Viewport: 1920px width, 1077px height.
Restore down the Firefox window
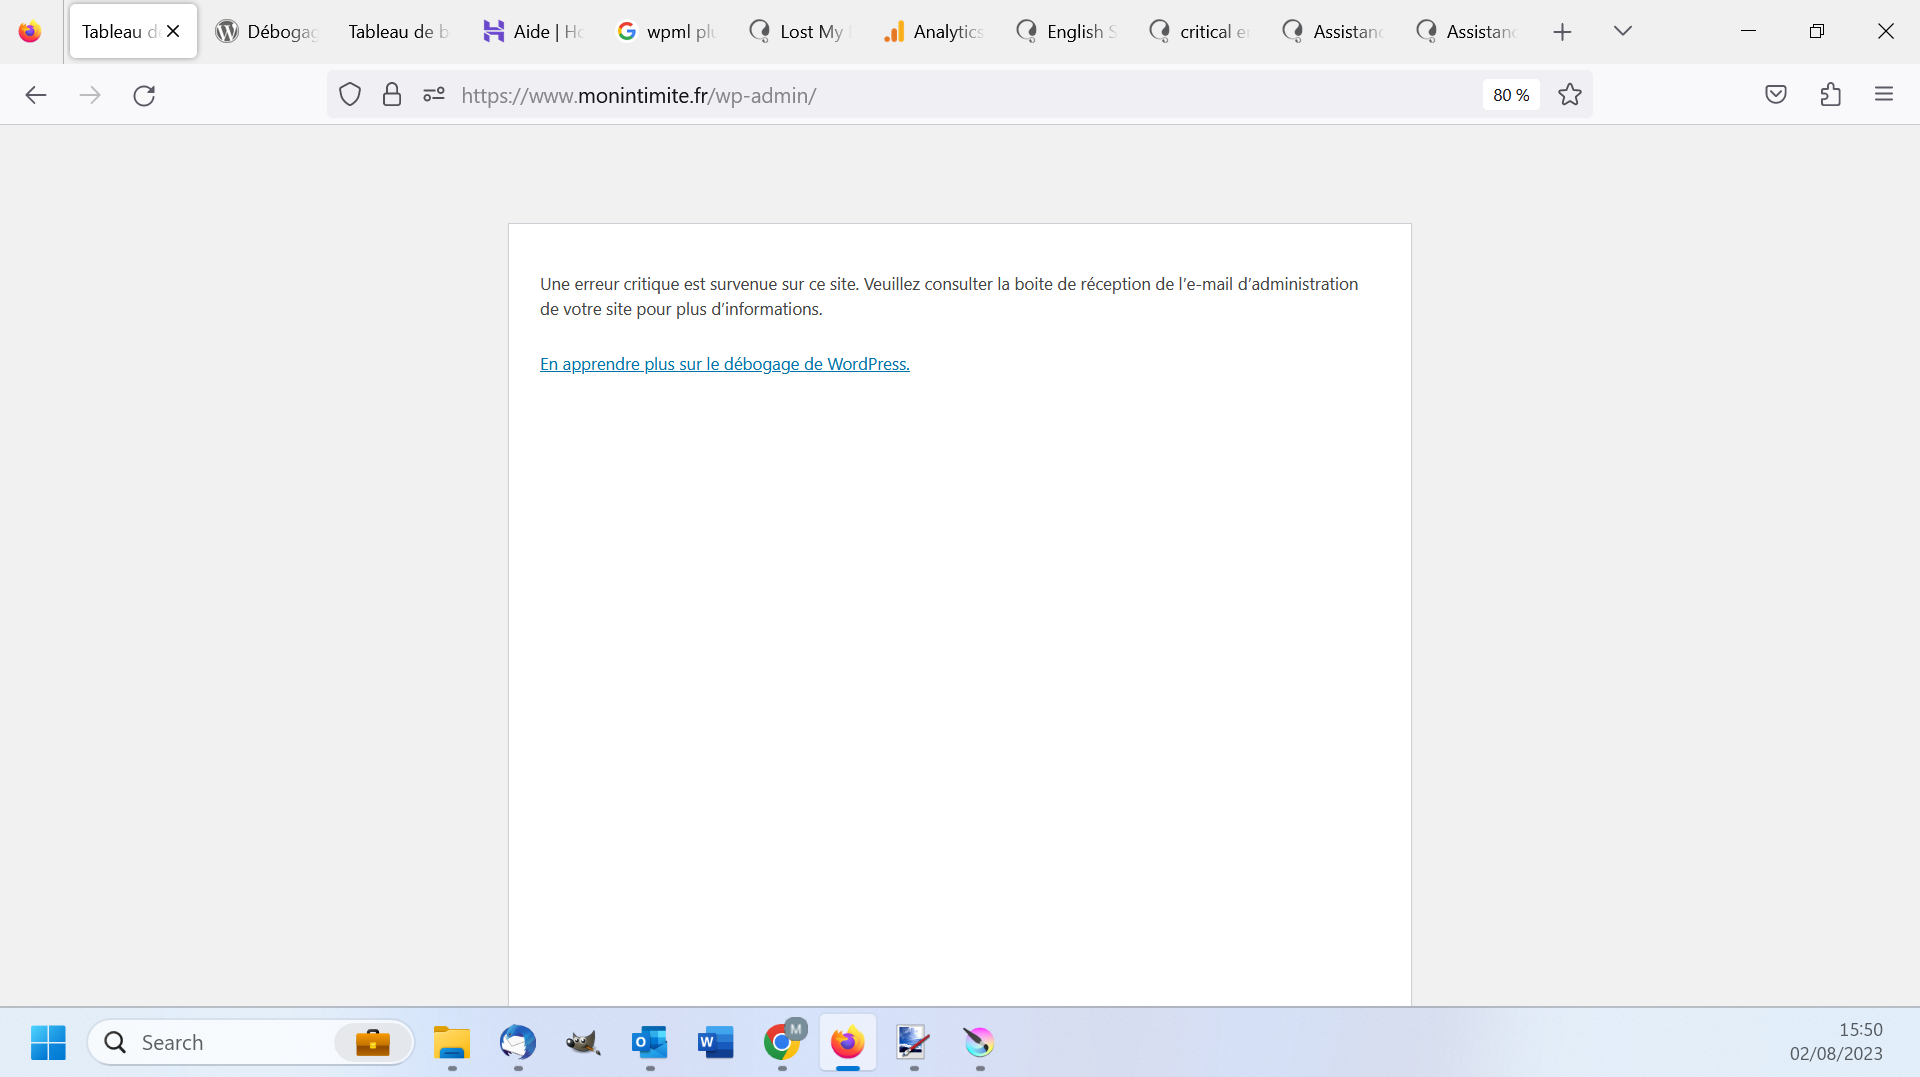point(1817,31)
